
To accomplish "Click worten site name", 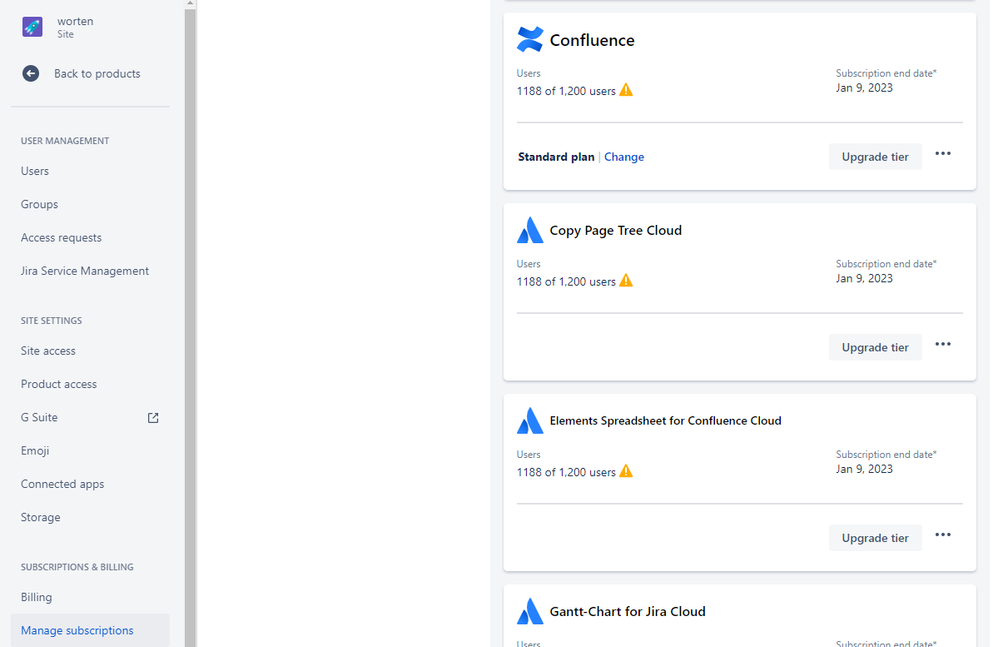I will click(x=75, y=21).
